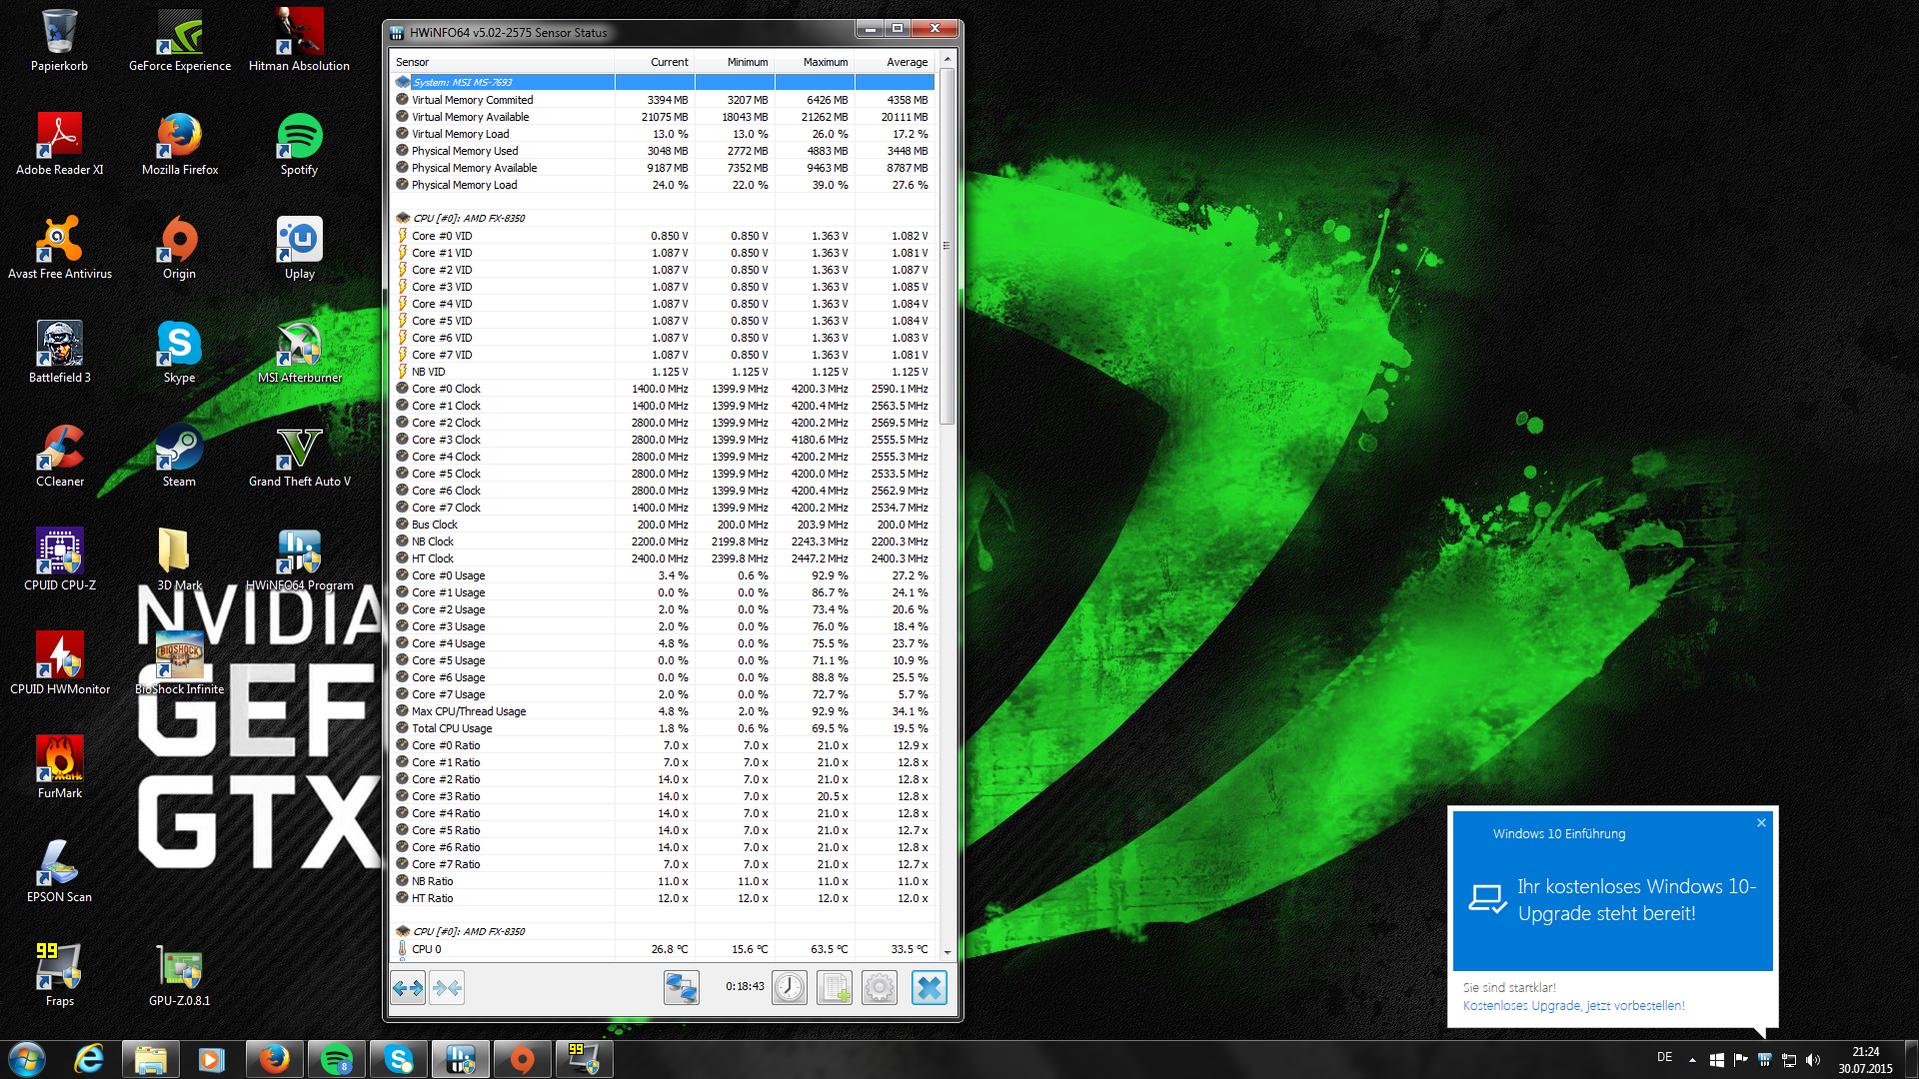Launch Fraps desktop shortcut
Viewport: 1919px width, 1079px height.
(x=59, y=977)
